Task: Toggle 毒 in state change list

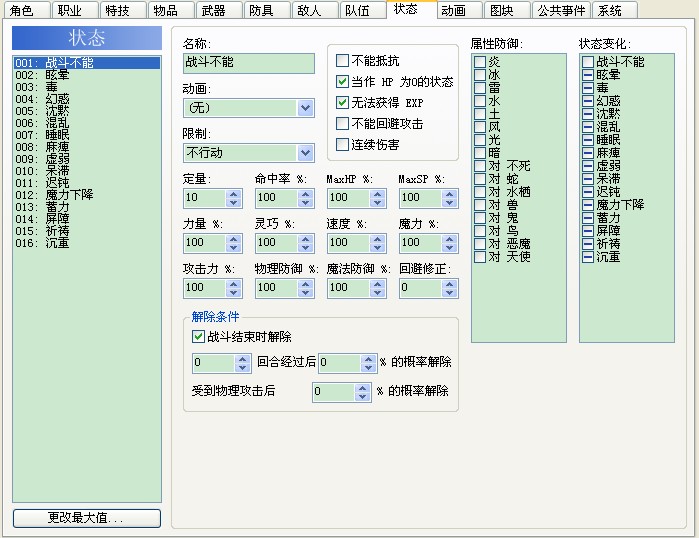Action: tap(588, 88)
